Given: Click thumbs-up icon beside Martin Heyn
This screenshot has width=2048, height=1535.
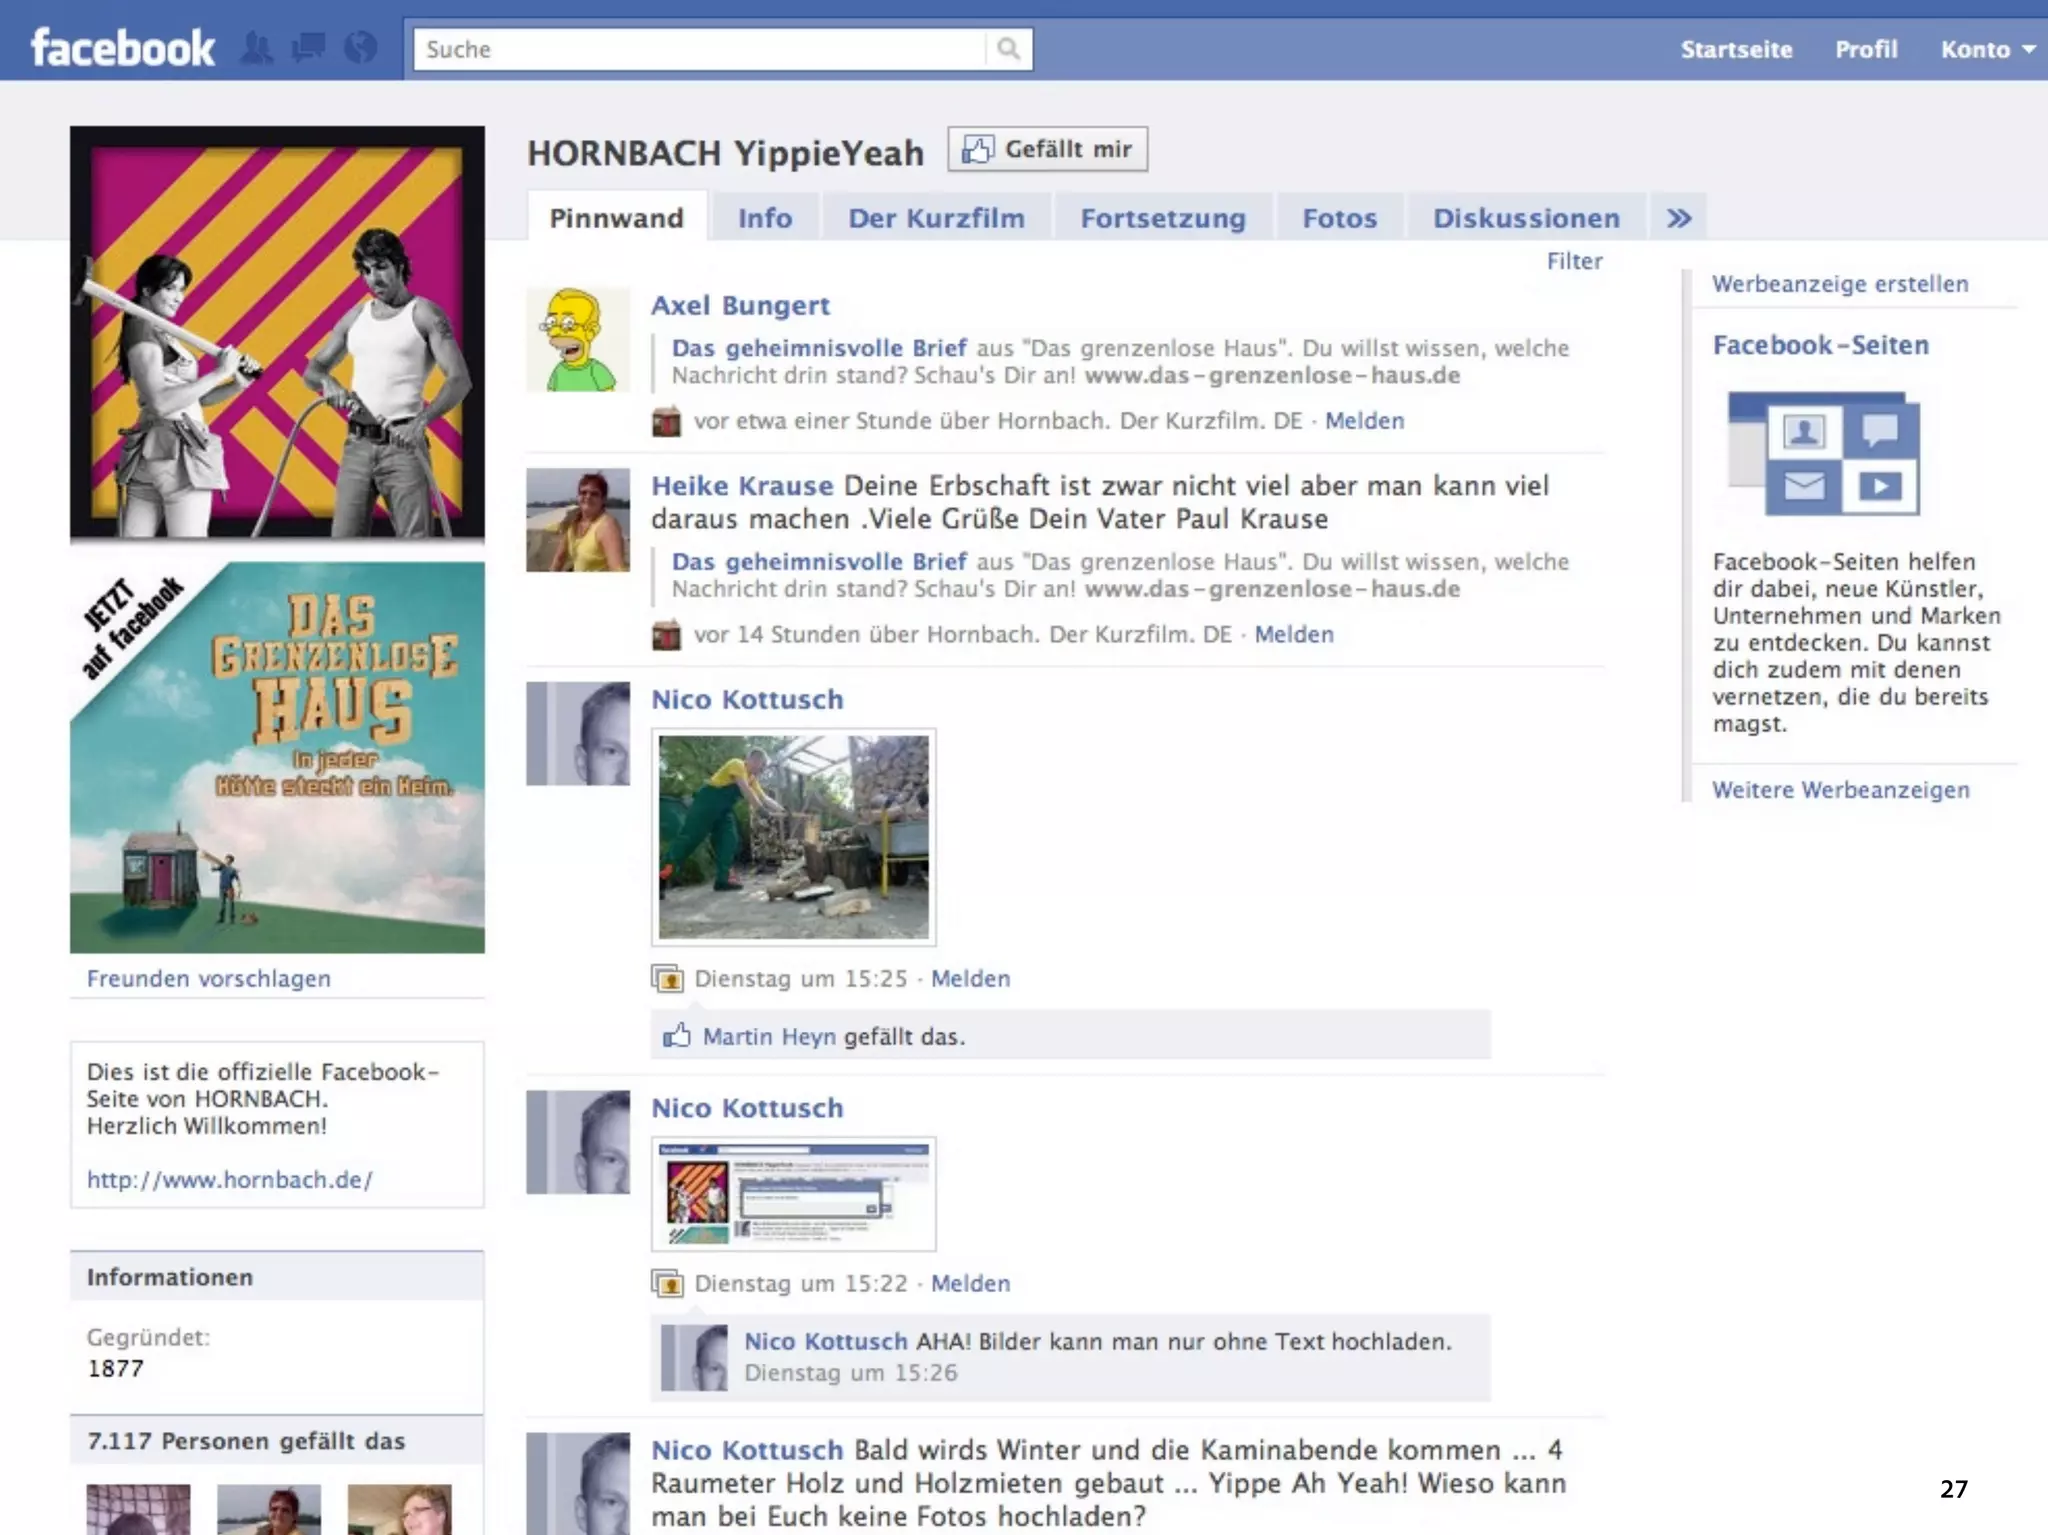Looking at the screenshot, I should 677,1036.
